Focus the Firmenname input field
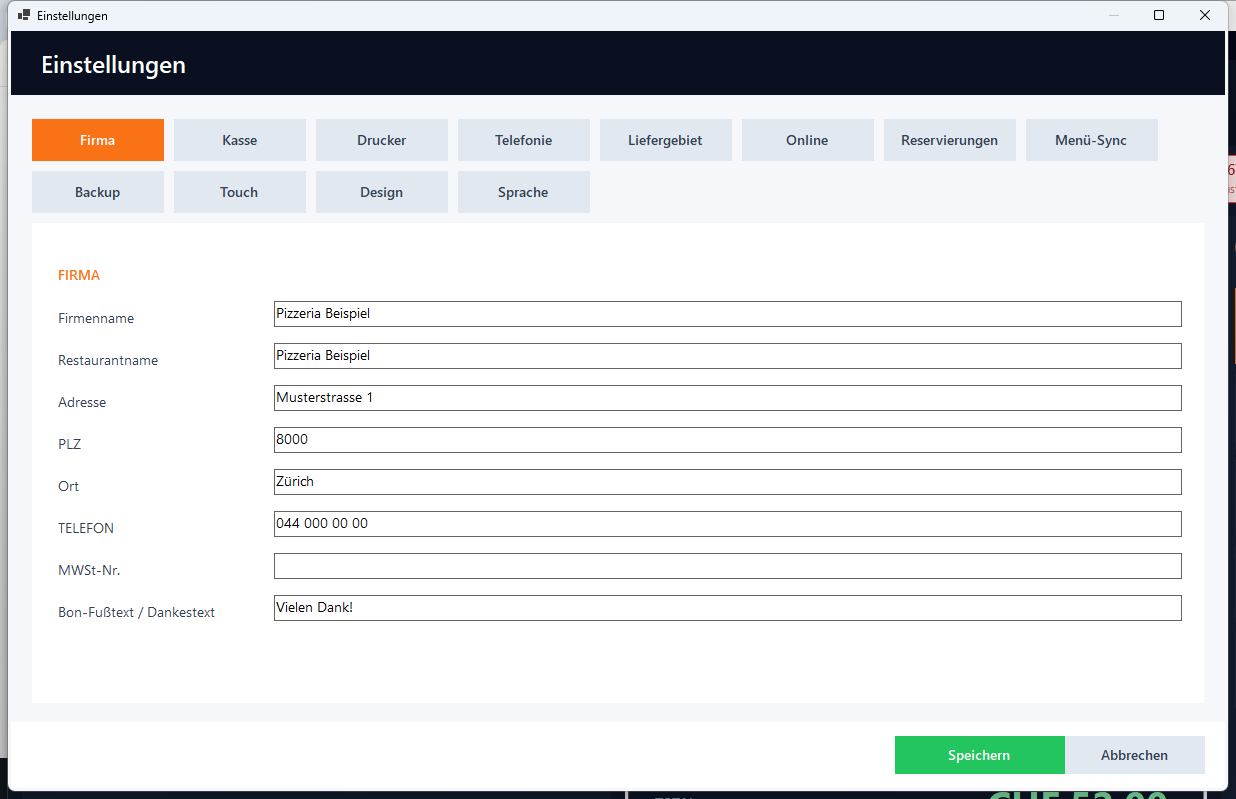 coord(728,314)
